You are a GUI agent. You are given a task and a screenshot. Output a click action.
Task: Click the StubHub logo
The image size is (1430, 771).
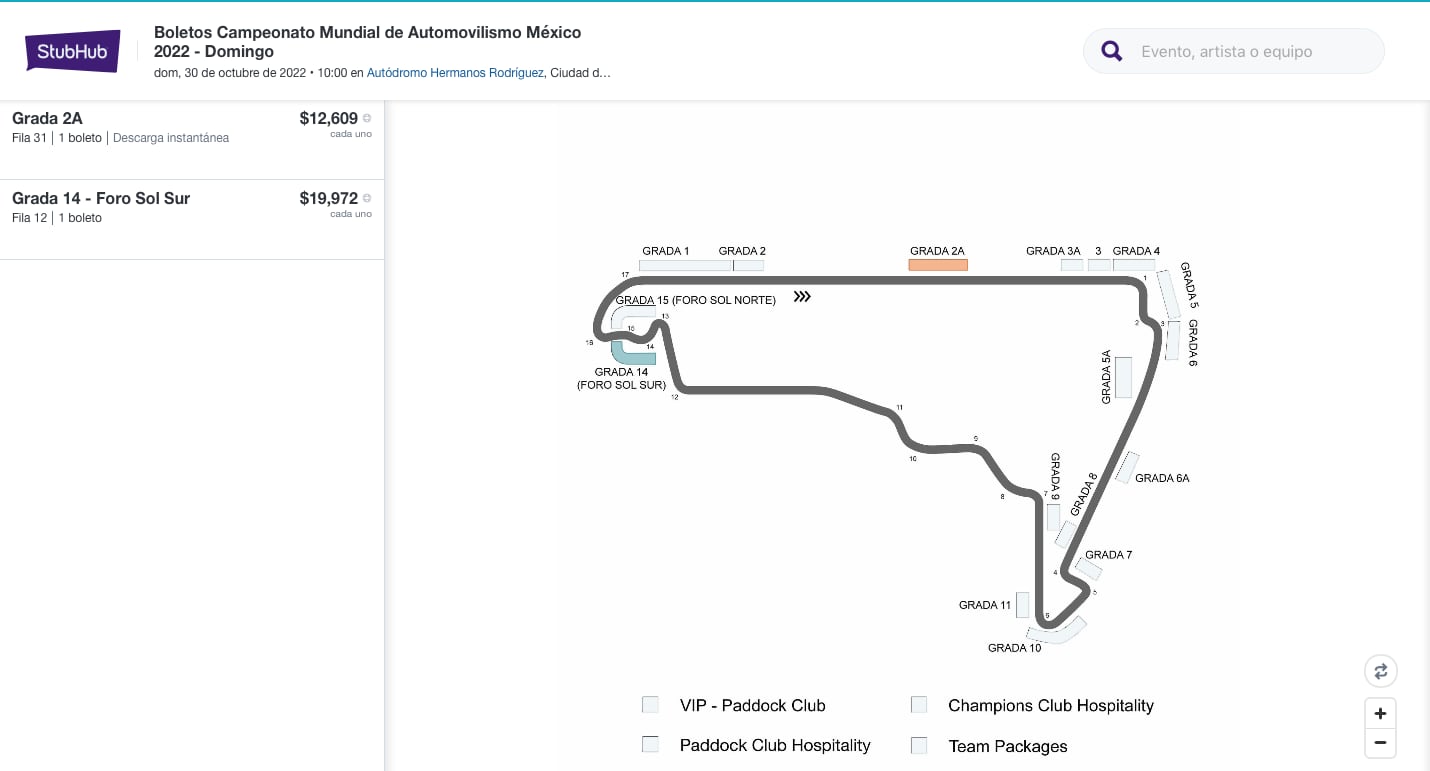pos(71,50)
